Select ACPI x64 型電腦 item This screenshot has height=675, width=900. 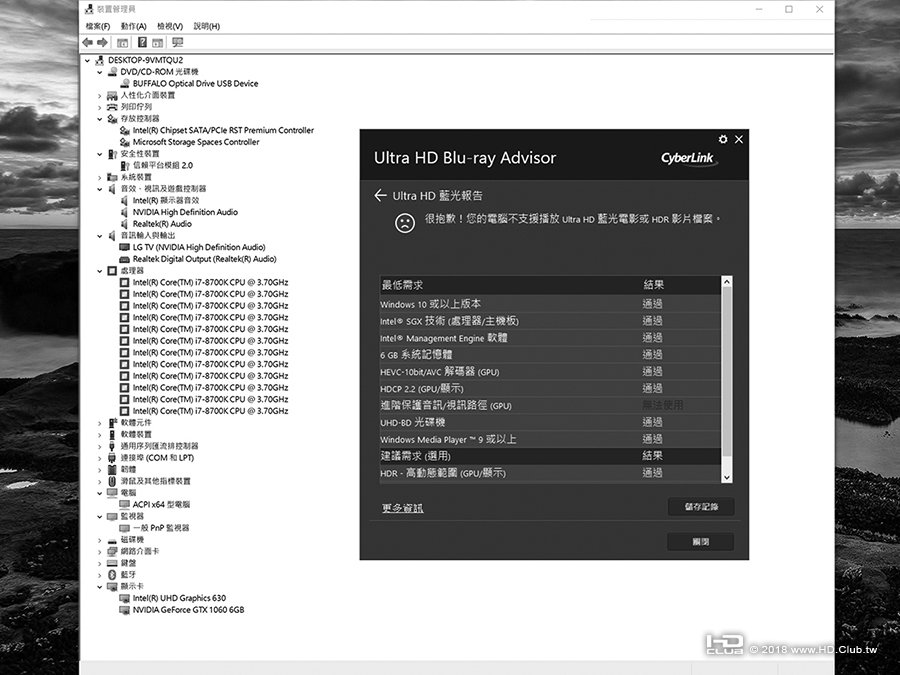tap(161, 505)
